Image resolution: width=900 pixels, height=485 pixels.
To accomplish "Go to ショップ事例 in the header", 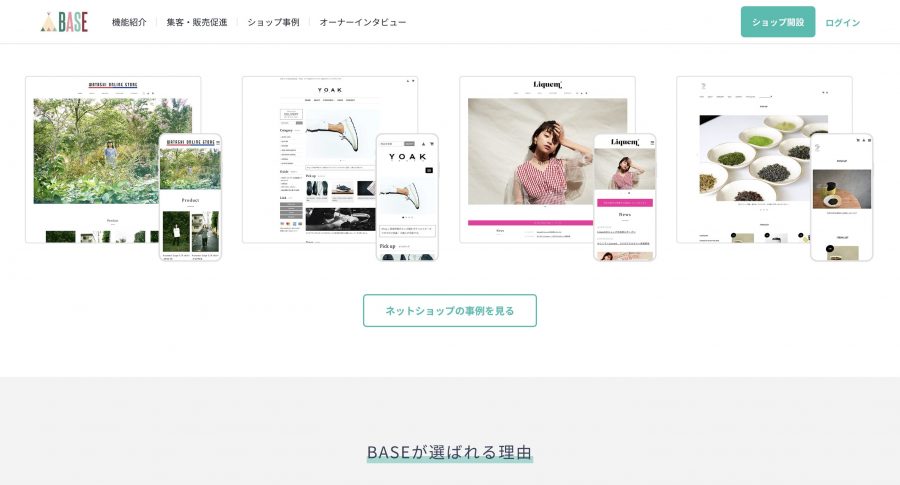I will [x=273, y=22].
